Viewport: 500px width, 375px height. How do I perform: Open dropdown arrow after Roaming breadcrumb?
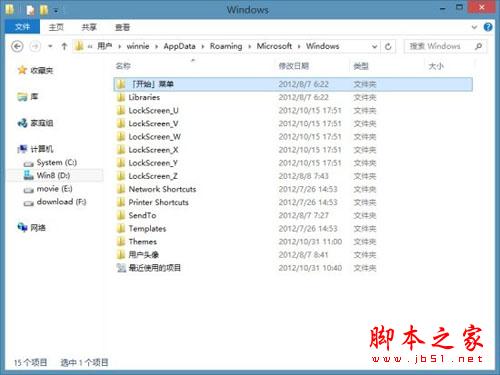[249, 46]
